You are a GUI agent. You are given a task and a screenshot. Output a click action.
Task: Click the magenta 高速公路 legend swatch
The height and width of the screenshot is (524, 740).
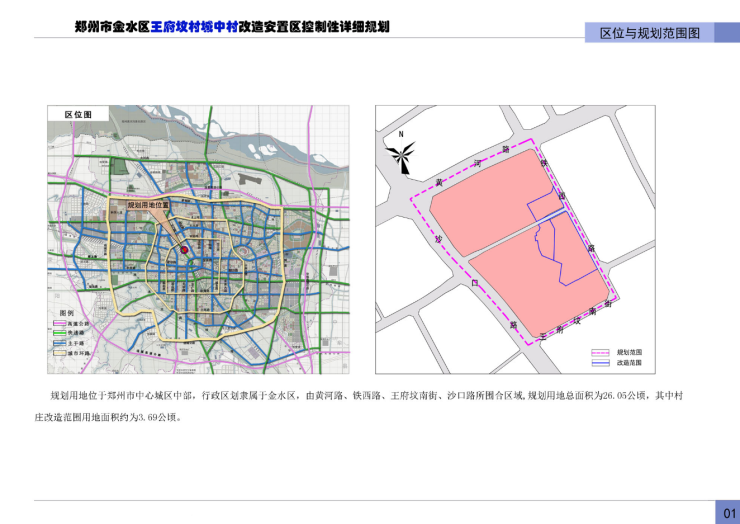59,324
